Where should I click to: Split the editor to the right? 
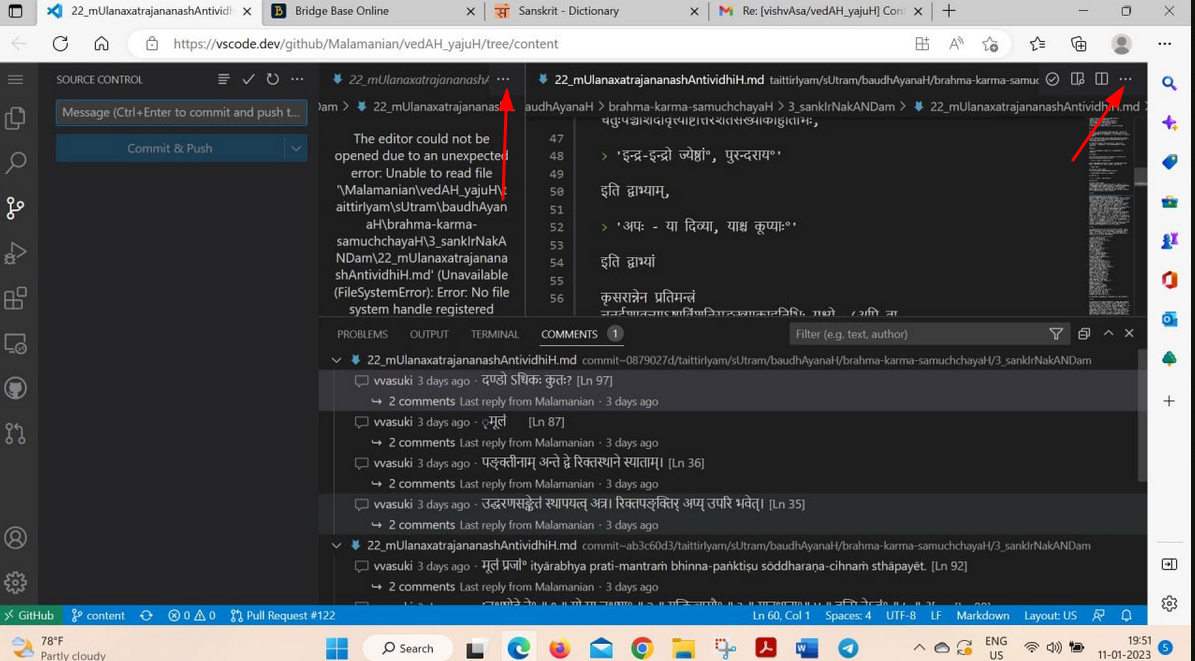[x=1101, y=79]
